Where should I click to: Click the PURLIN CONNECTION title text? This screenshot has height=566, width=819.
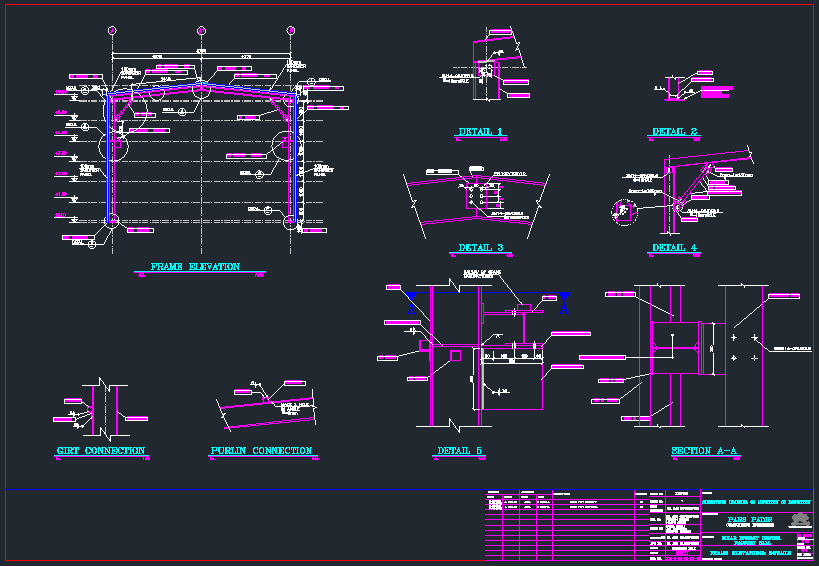[x=261, y=451]
